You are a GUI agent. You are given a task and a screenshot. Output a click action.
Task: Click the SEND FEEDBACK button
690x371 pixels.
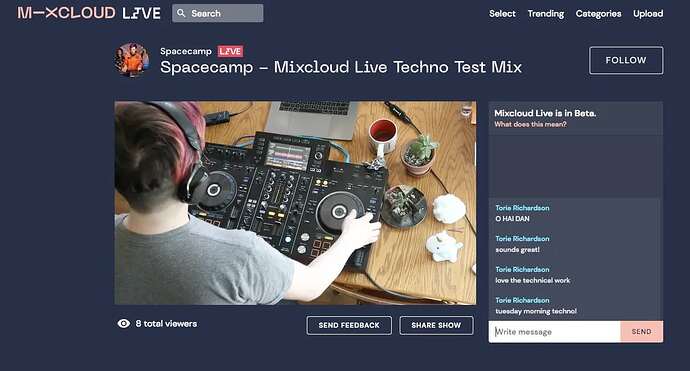coord(349,325)
